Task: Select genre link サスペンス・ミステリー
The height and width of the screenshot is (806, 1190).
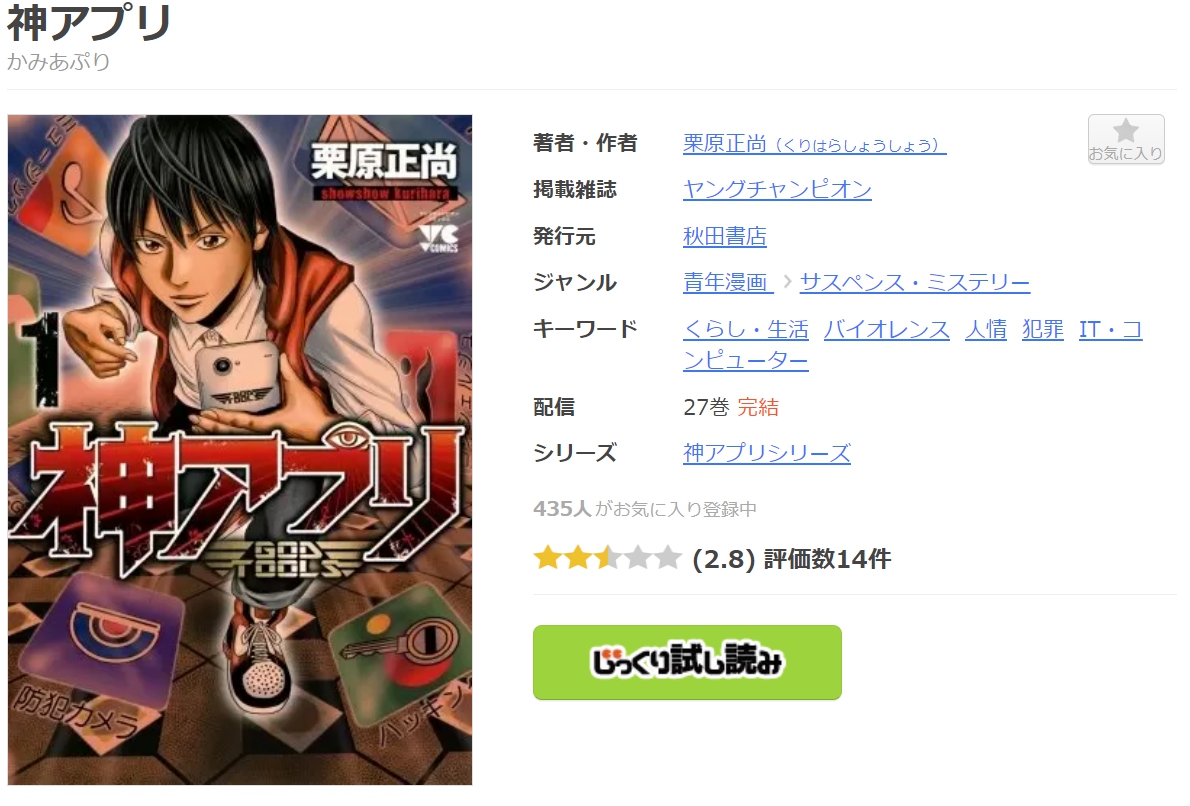Action: [915, 282]
